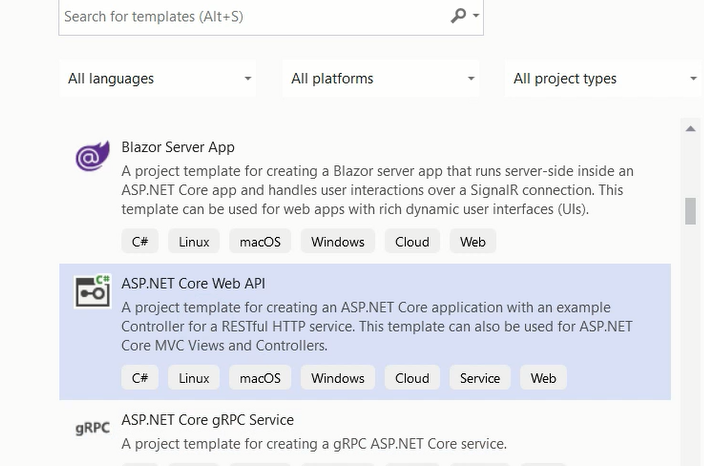This screenshot has height=466, width=704.
Task: Click the template list scrollbar thumb
Action: 691,211
